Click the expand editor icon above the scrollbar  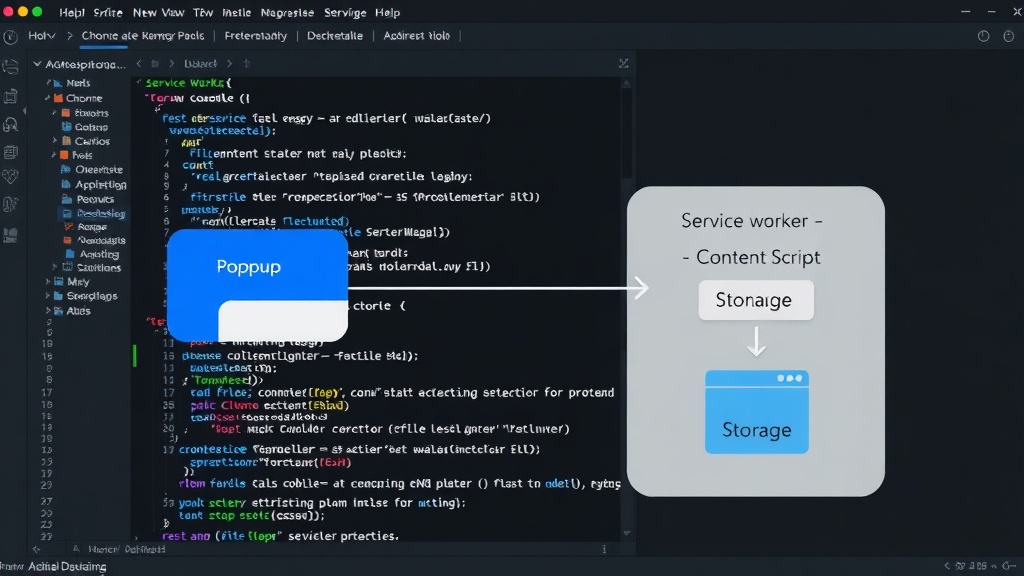click(624, 63)
